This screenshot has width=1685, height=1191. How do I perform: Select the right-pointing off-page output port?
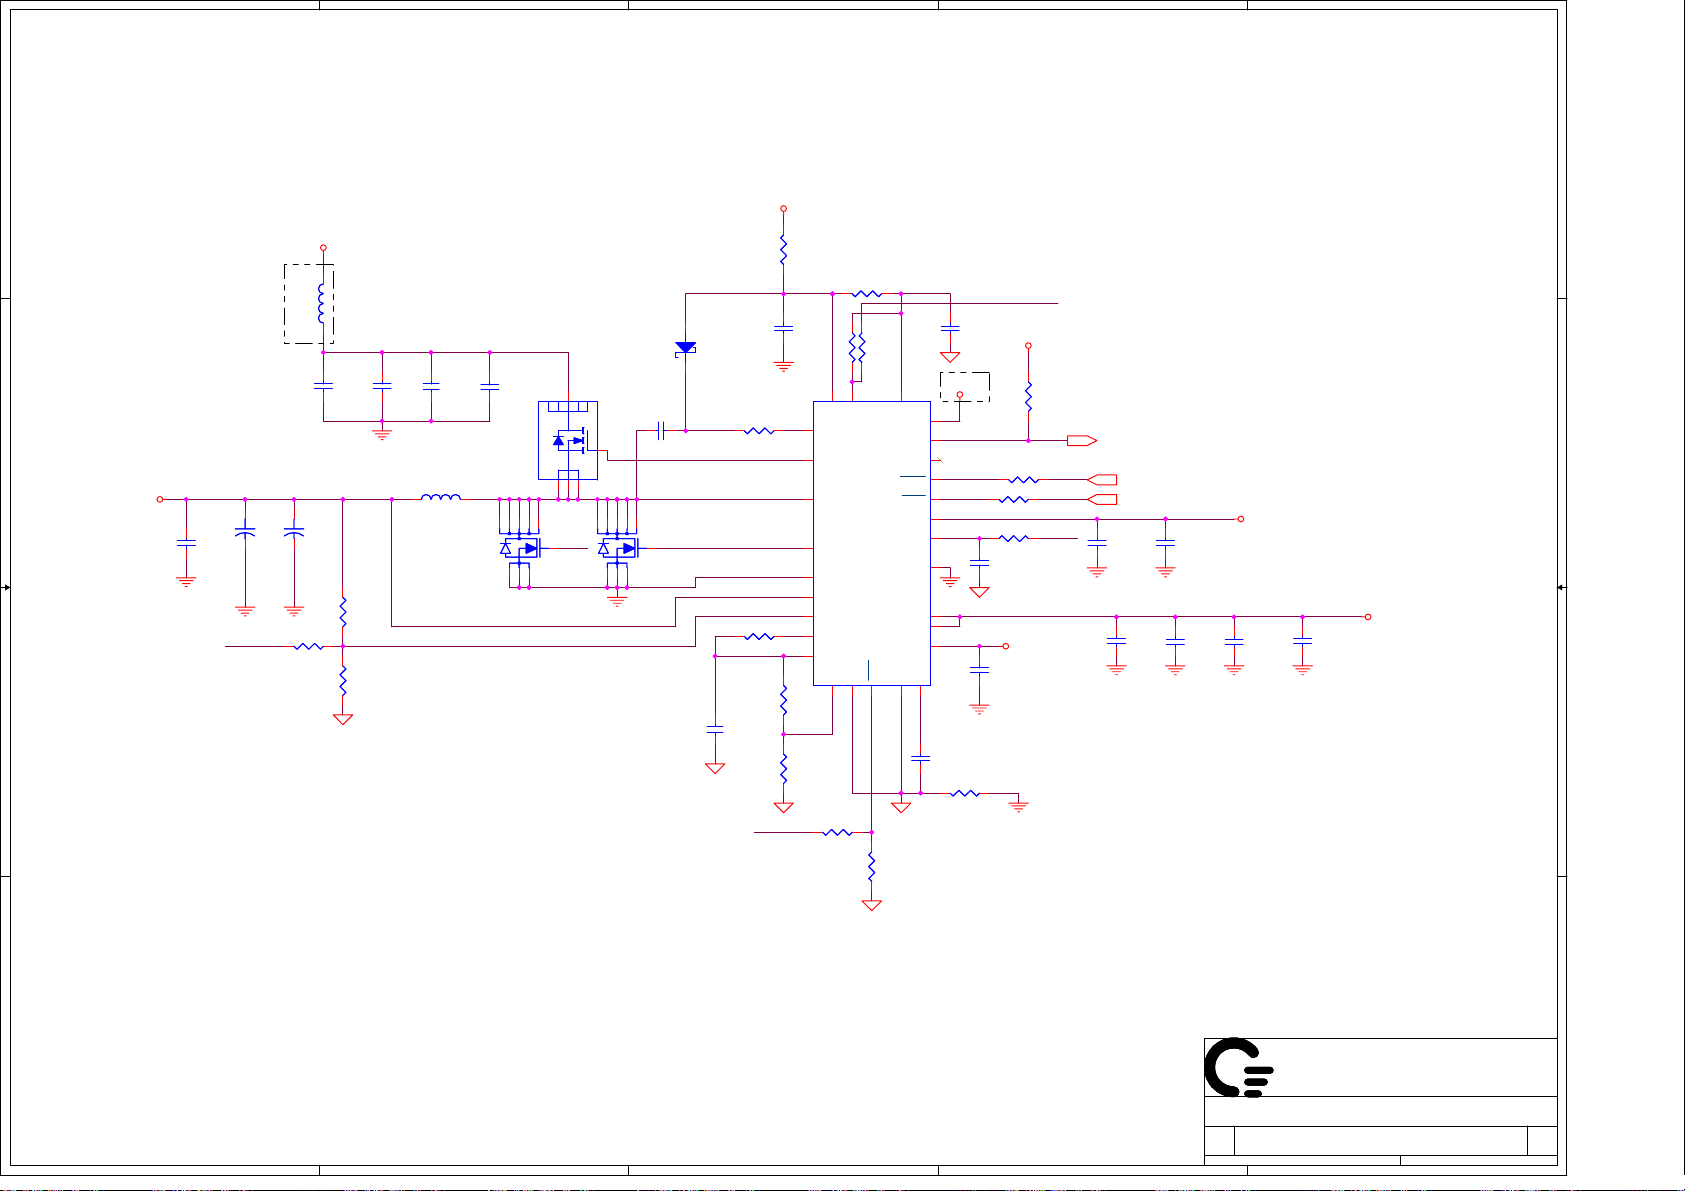point(1082,441)
